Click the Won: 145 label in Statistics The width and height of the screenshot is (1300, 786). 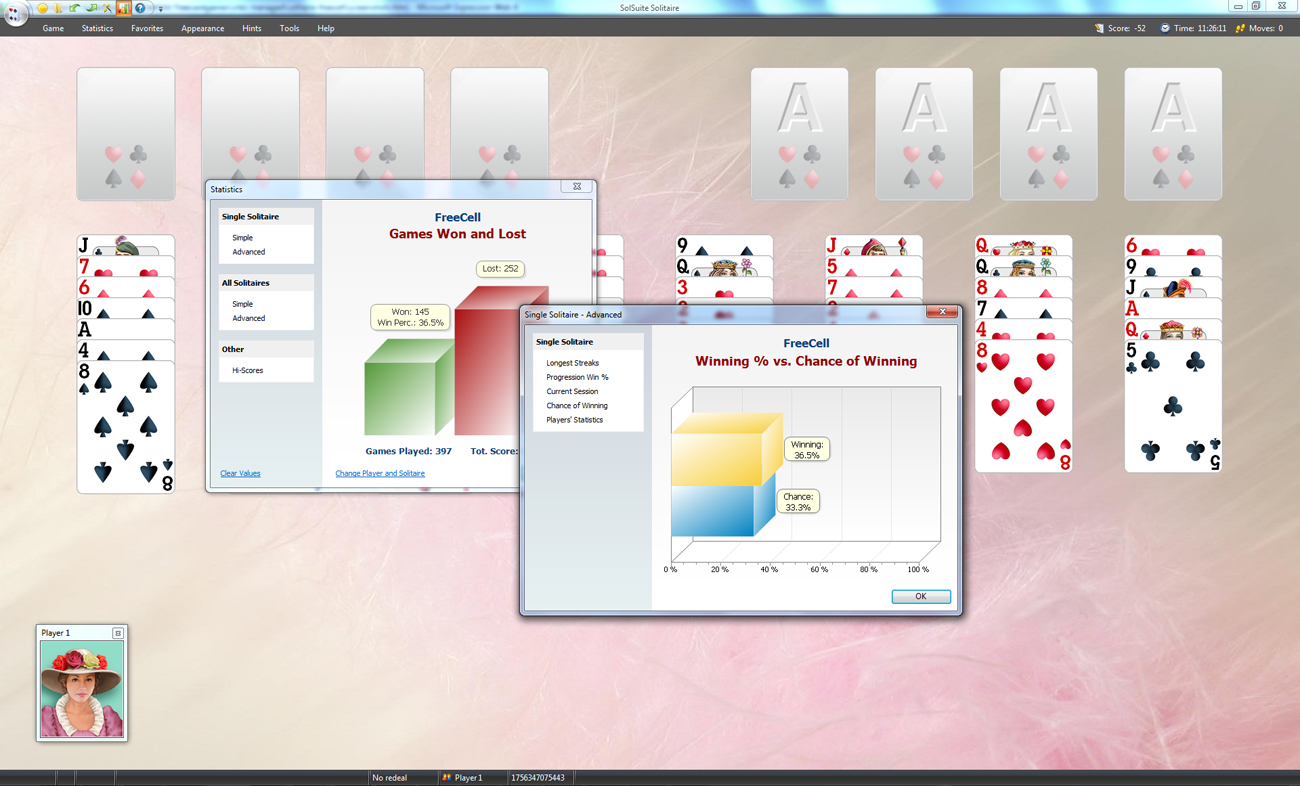(410, 317)
